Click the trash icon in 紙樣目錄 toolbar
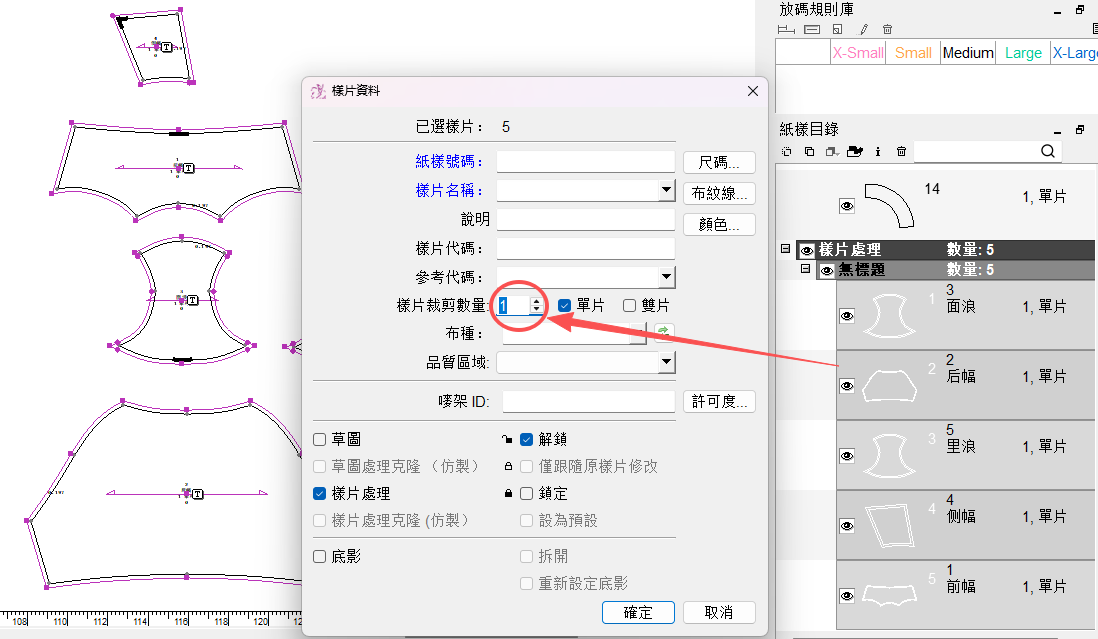 coord(901,151)
